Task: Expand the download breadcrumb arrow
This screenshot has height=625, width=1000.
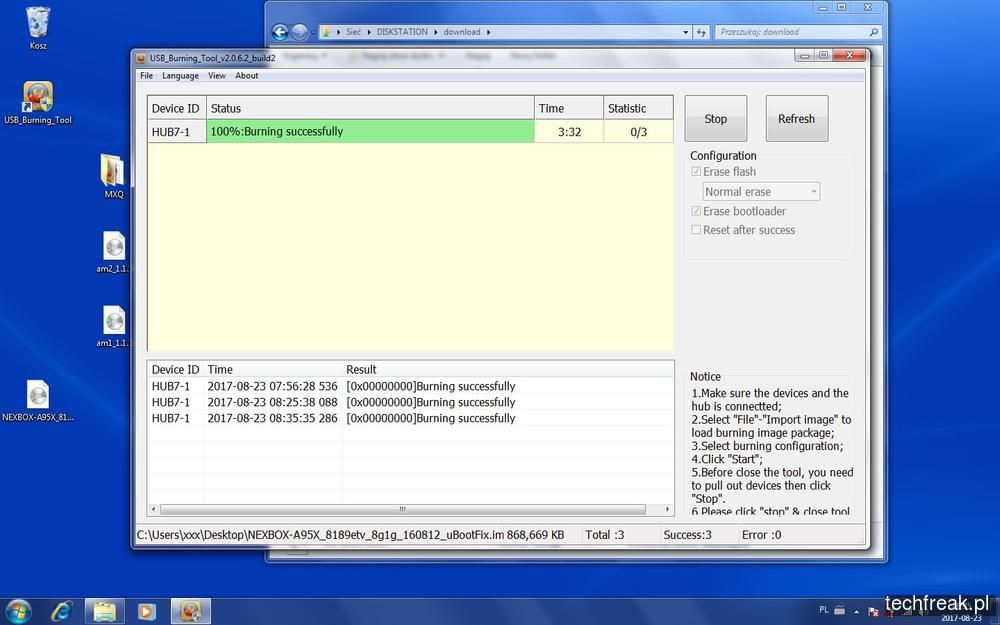Action: [489, 32]
